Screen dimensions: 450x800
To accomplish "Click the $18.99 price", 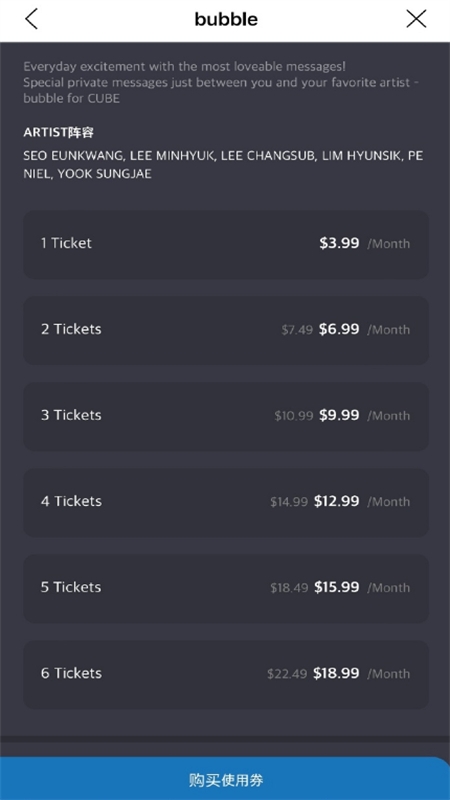I will tap(336, 673).
